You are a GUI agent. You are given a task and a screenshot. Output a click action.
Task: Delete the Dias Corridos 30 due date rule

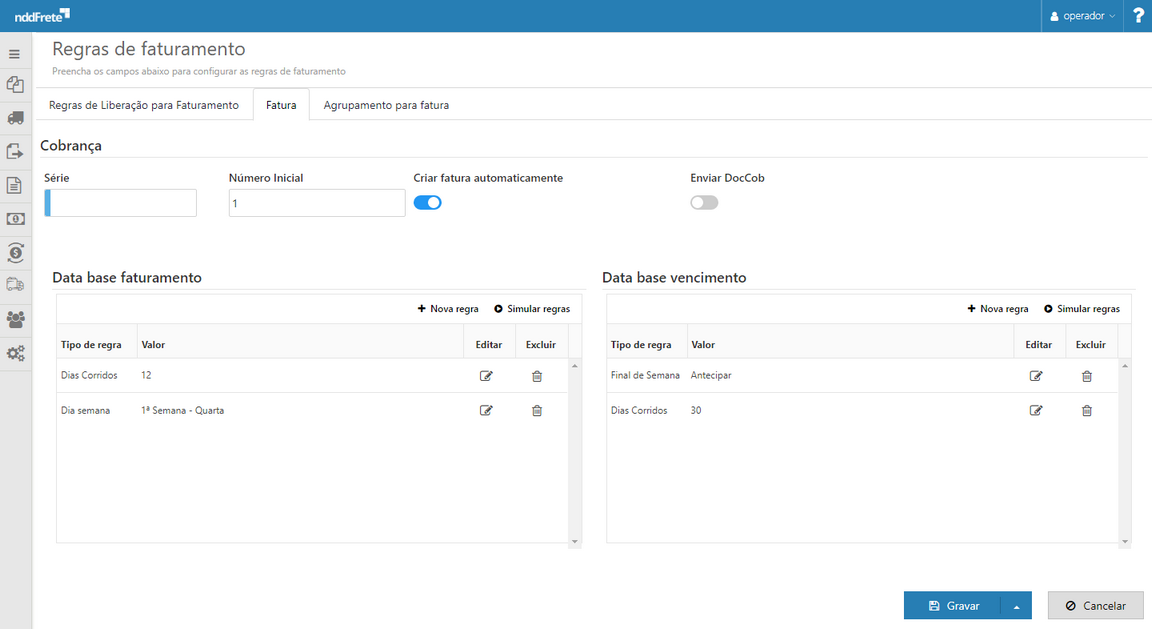pyautogui.click(x=1087, y=411)
